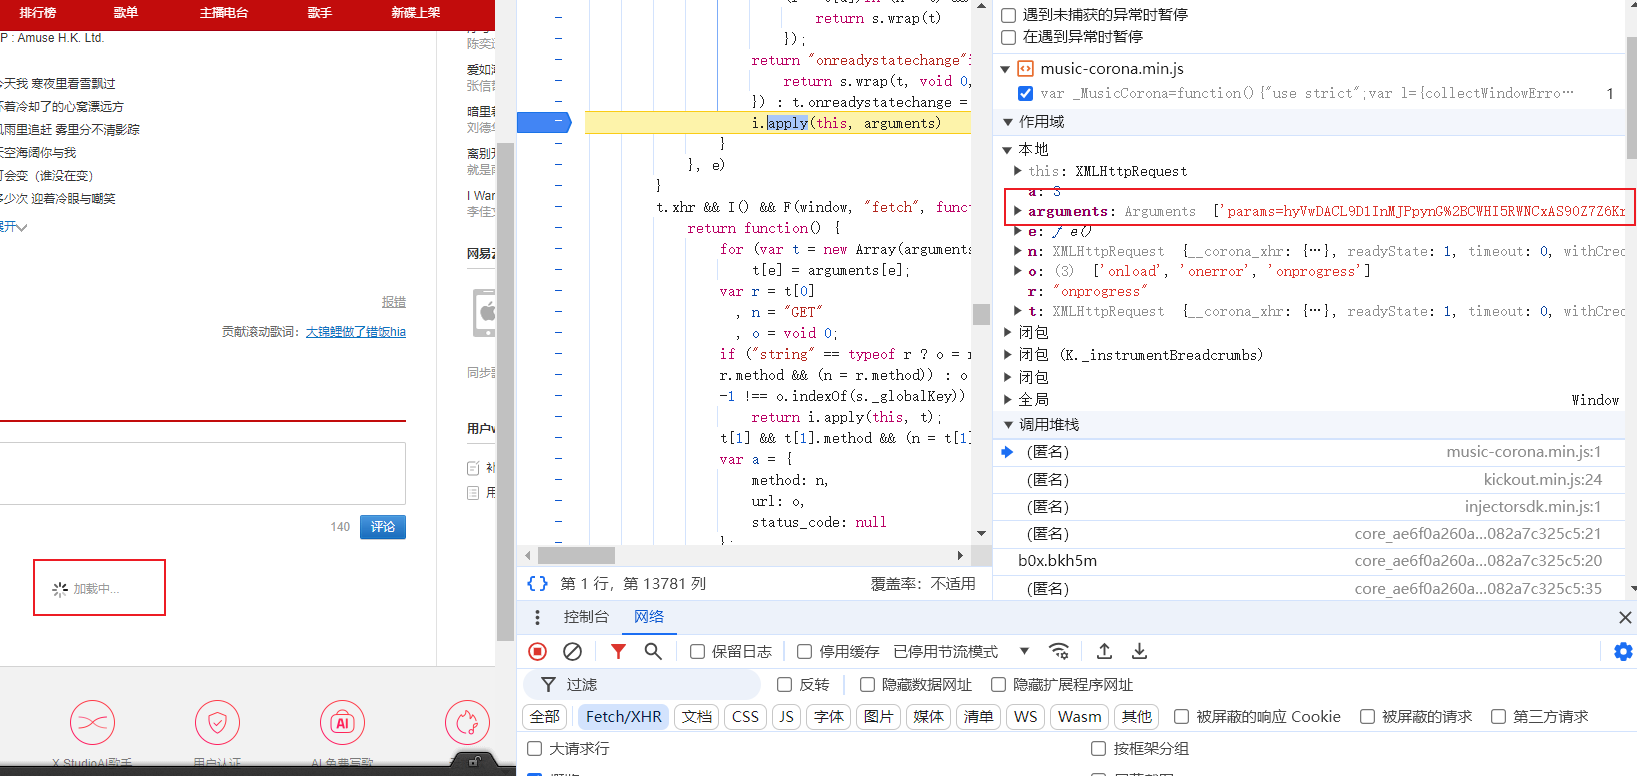Image resolution: width=1637 pixels, height=776 pixels.
Task: Filter requests by WS type
Action: click(1025, 716)
